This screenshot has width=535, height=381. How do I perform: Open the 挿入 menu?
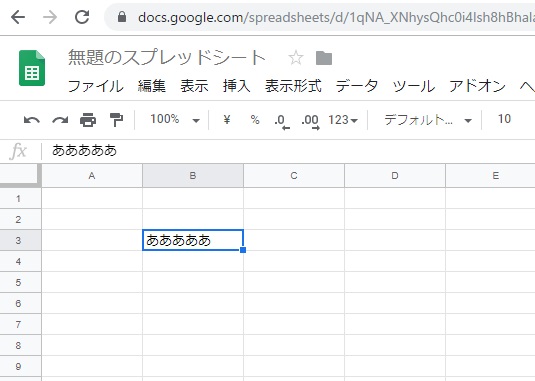(236, 86)
